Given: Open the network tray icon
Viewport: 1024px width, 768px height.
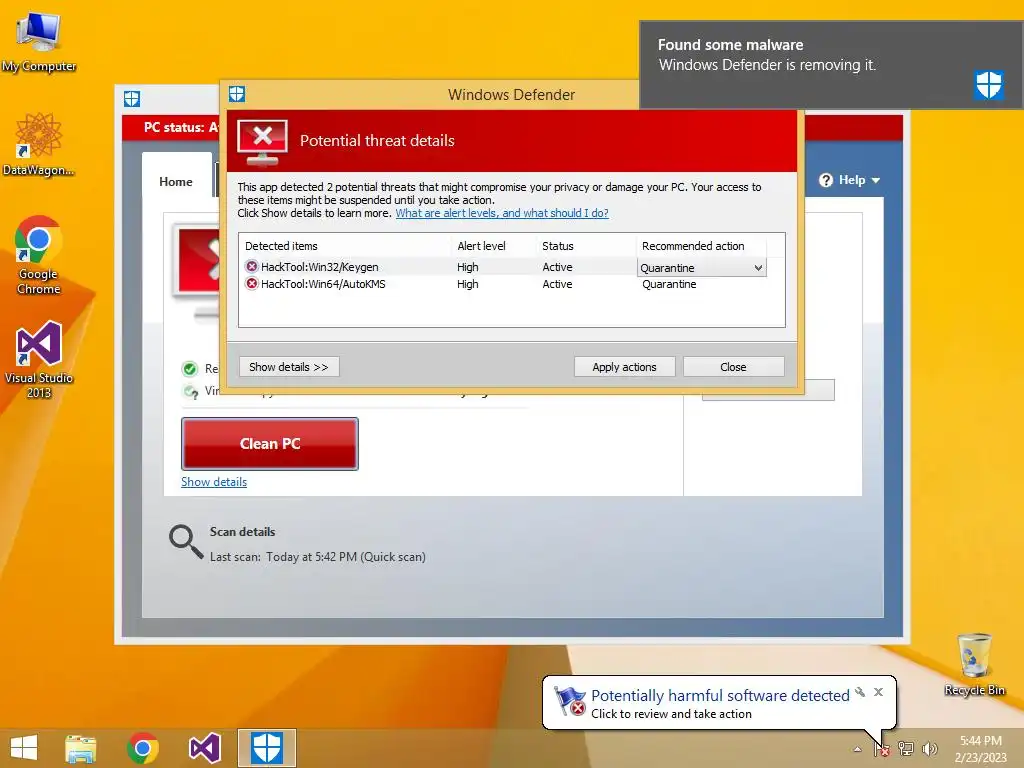Looking at the screenshot, I should tap(906, 749).
